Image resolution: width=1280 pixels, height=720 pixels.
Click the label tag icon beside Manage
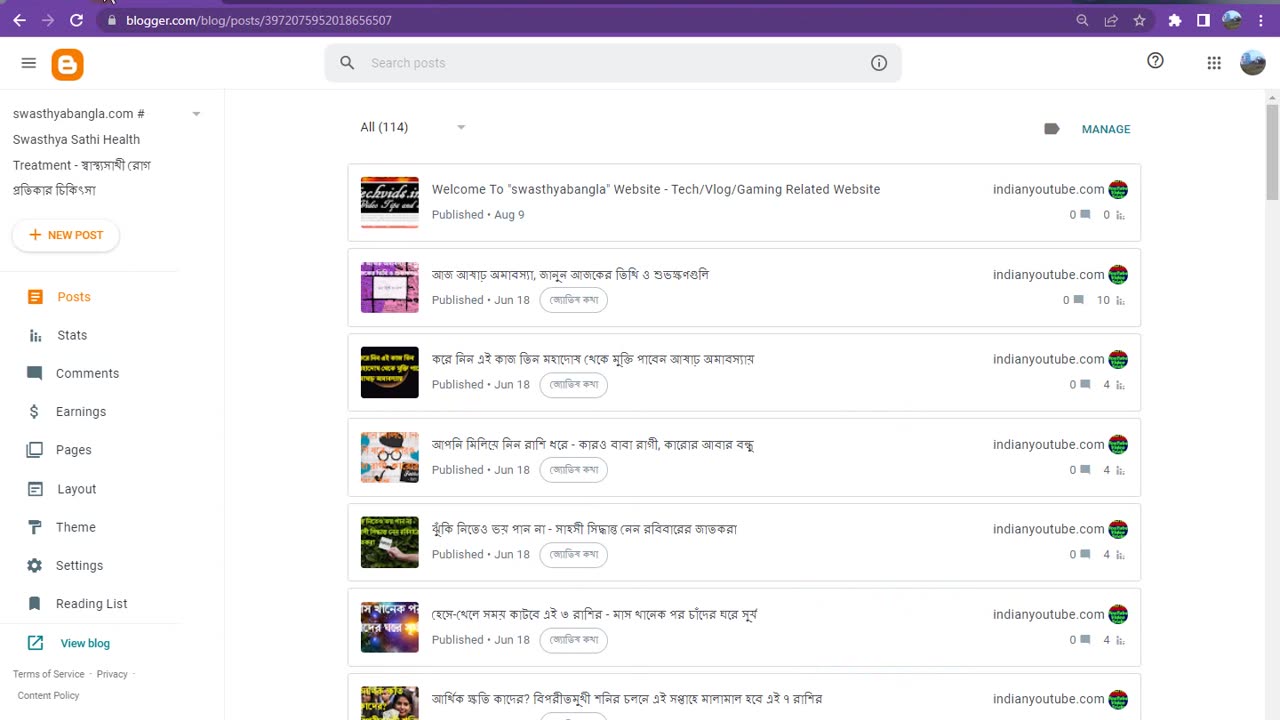point(1051,129)
